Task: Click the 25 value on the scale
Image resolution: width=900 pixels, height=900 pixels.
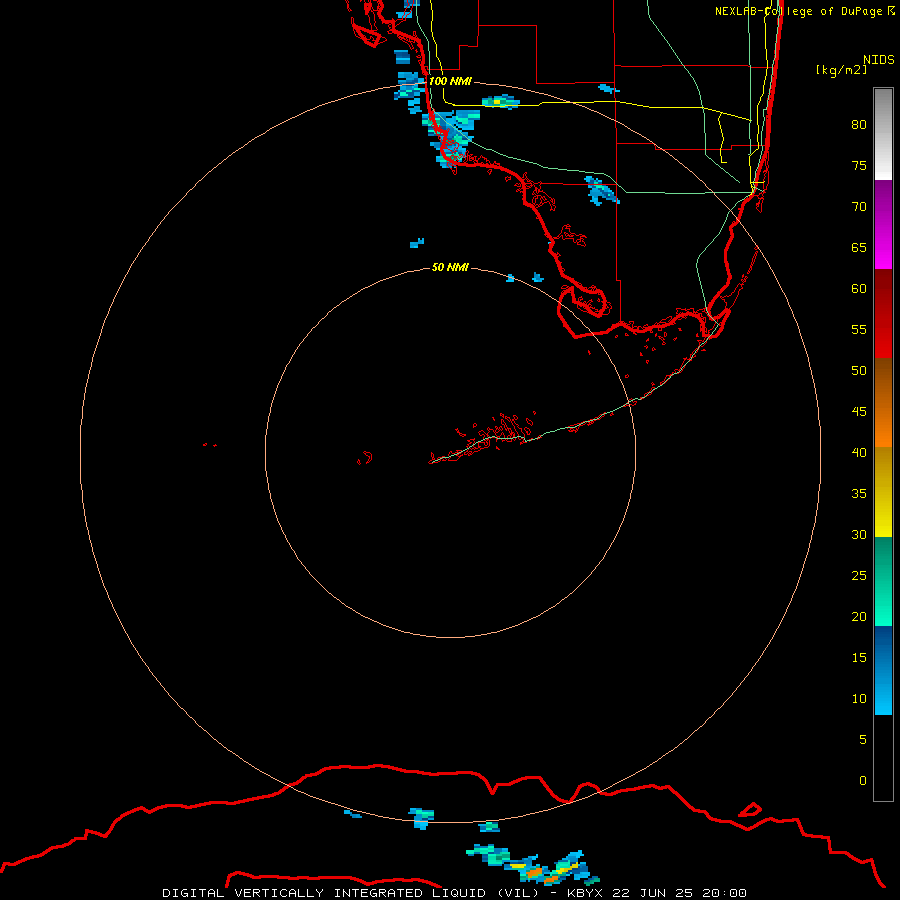Action: (859, 575)
